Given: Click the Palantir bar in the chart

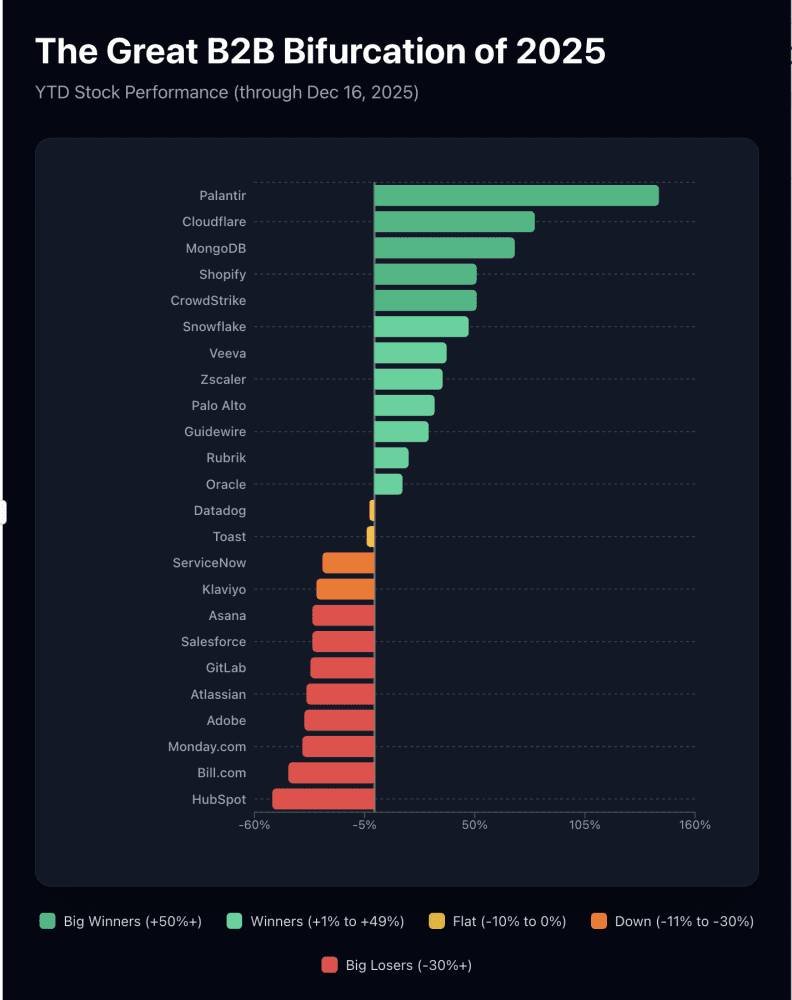Looking at the screenshot, I should (x=516, y=196).
